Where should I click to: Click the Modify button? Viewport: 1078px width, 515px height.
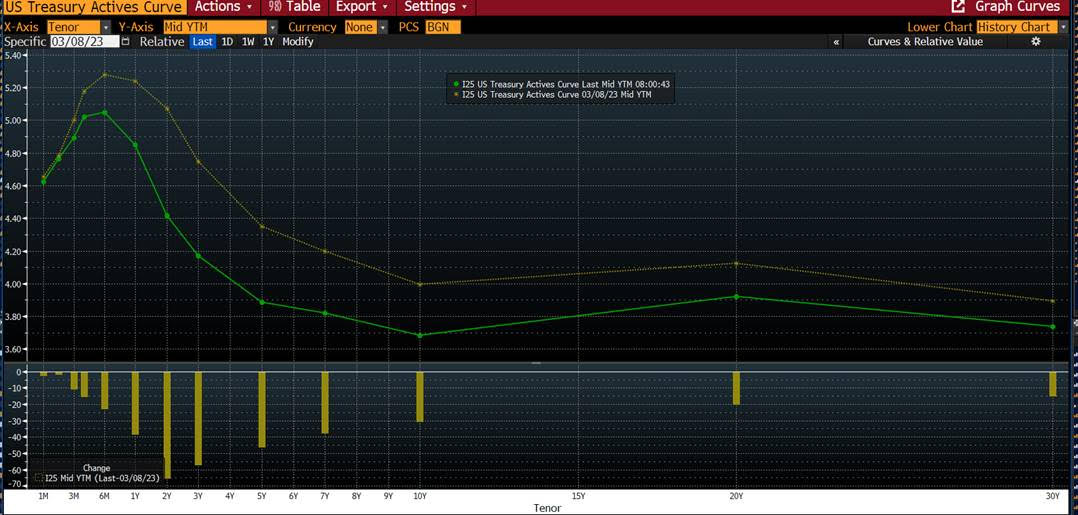[298, 41]
